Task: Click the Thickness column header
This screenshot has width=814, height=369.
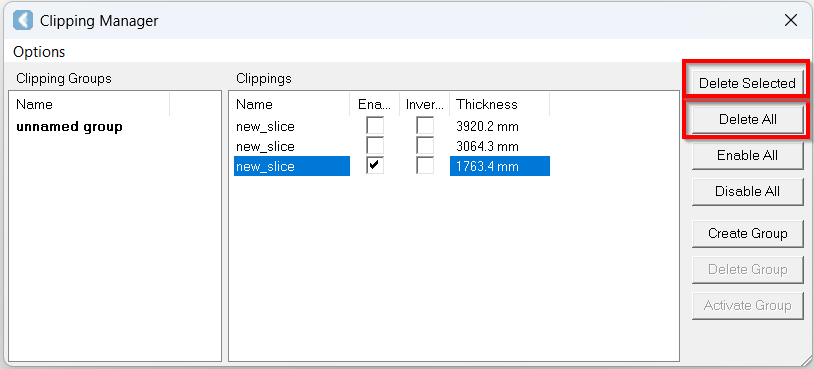Action: (x=499, y=104)
